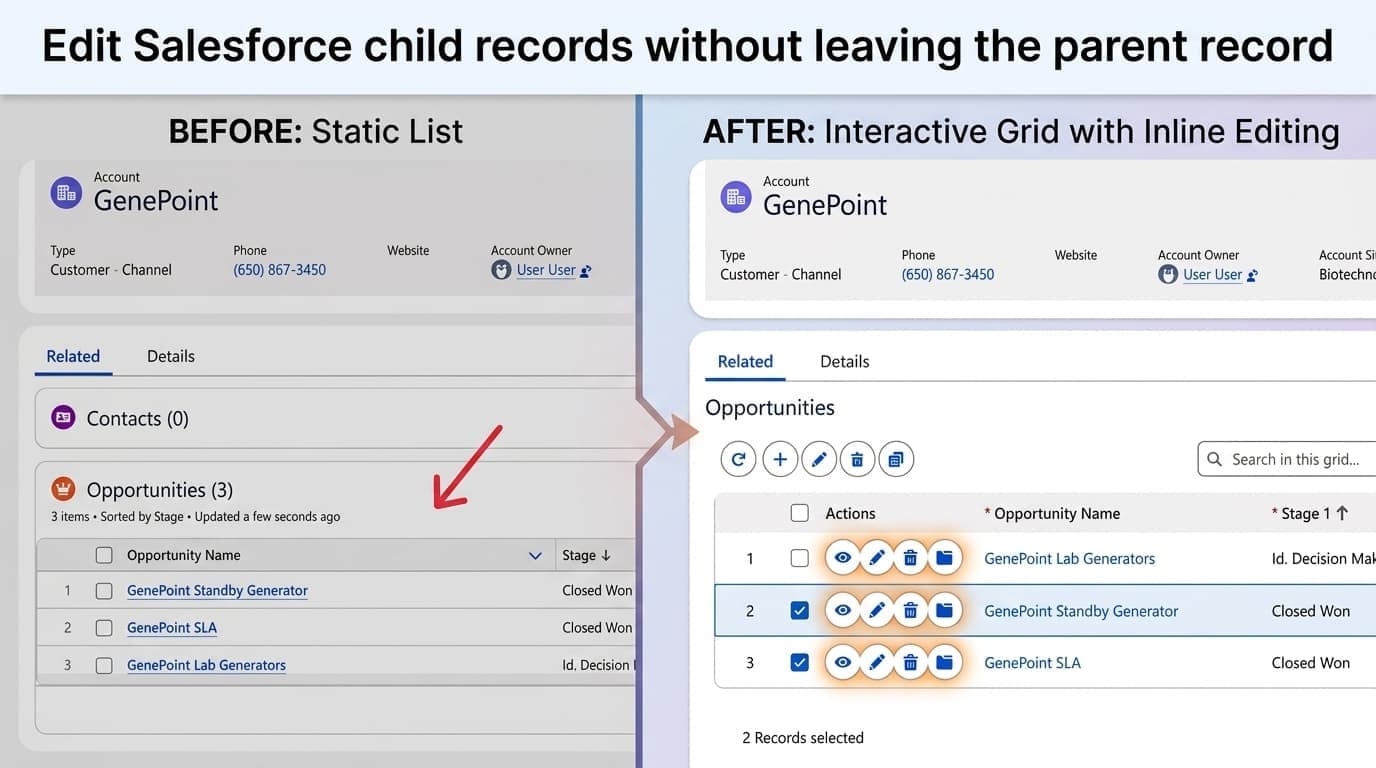Click the User User owner link in the AFTER panel
The image size is (1376, 768).
(x=1213, y=274)
